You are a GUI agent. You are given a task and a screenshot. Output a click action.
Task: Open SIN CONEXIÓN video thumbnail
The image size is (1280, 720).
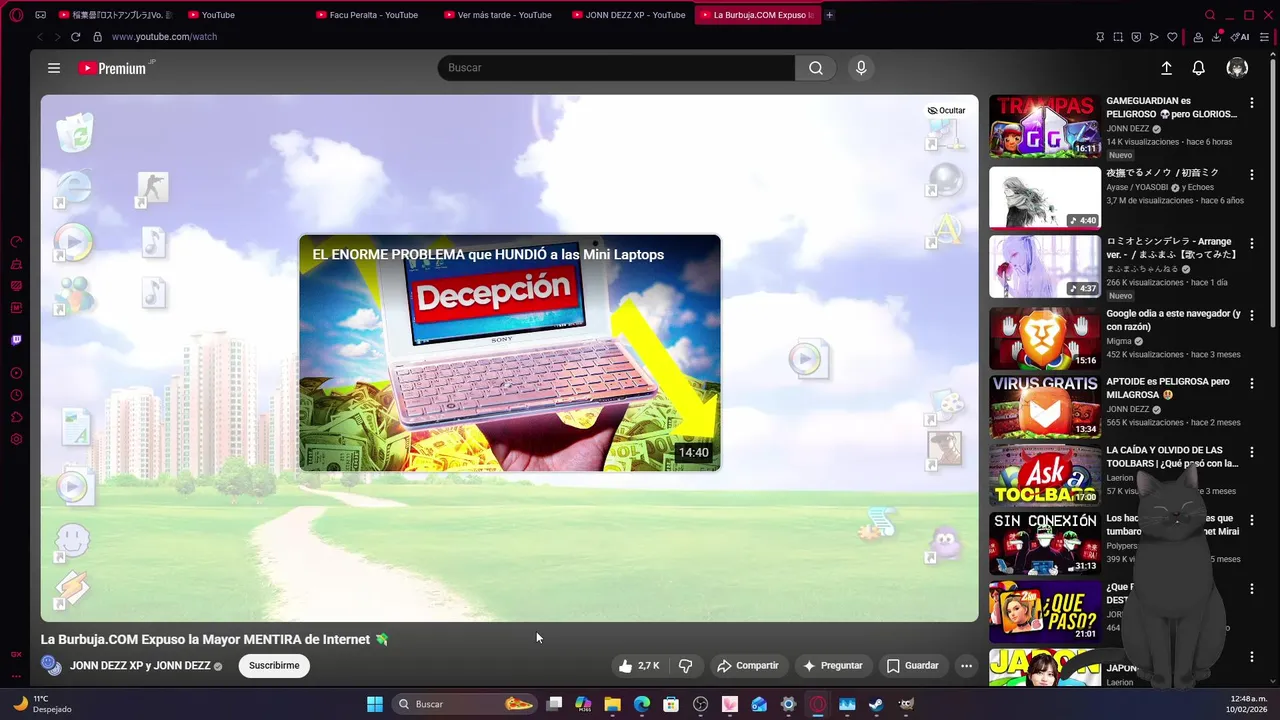tap(1045, 544)
